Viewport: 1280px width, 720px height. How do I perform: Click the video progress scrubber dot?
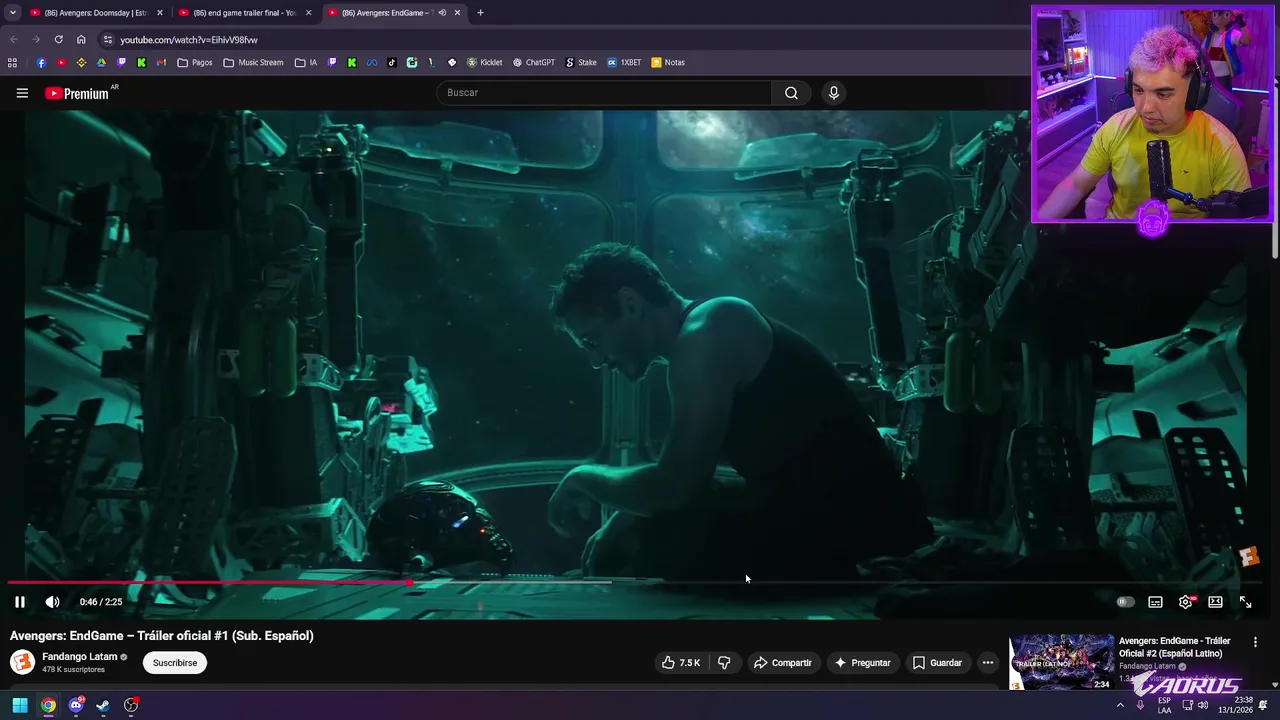coord(410,582)
